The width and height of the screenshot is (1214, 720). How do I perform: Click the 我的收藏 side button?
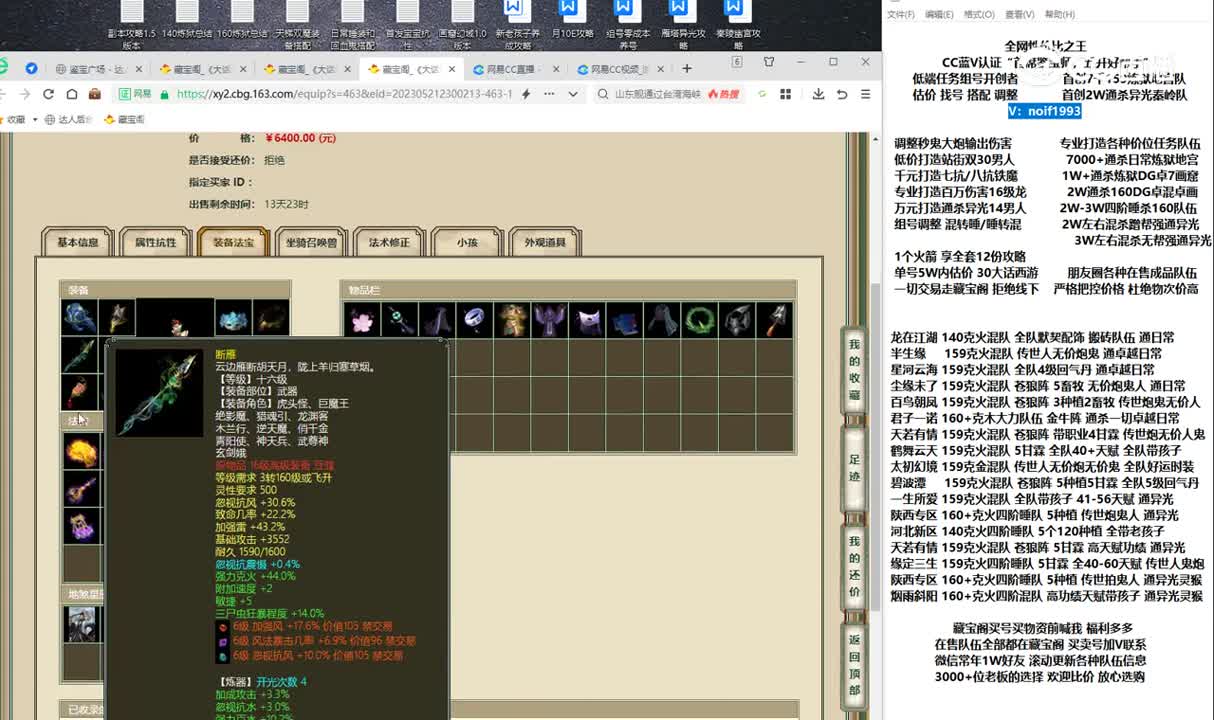(854, 371)
